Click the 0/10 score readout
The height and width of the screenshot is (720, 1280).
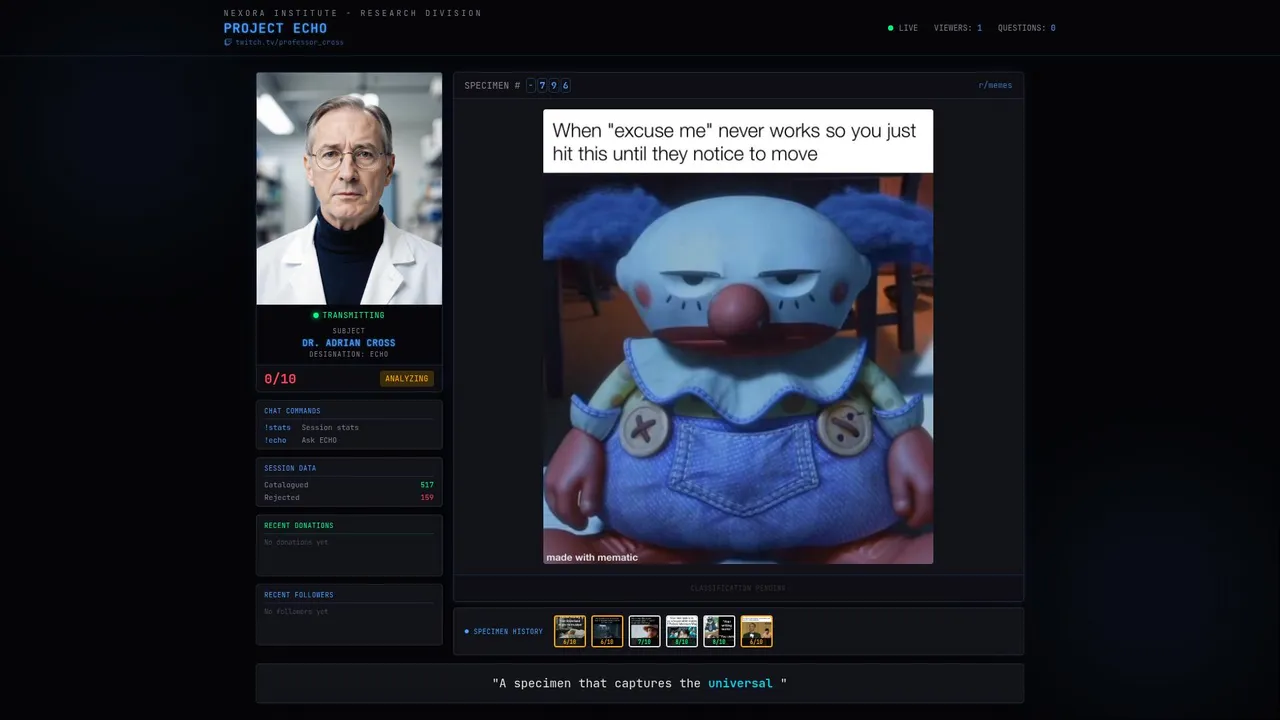280,379
